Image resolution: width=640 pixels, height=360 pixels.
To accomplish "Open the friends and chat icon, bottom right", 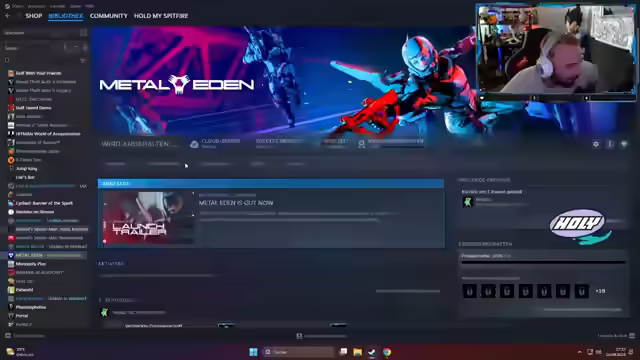I will [632, 336].
